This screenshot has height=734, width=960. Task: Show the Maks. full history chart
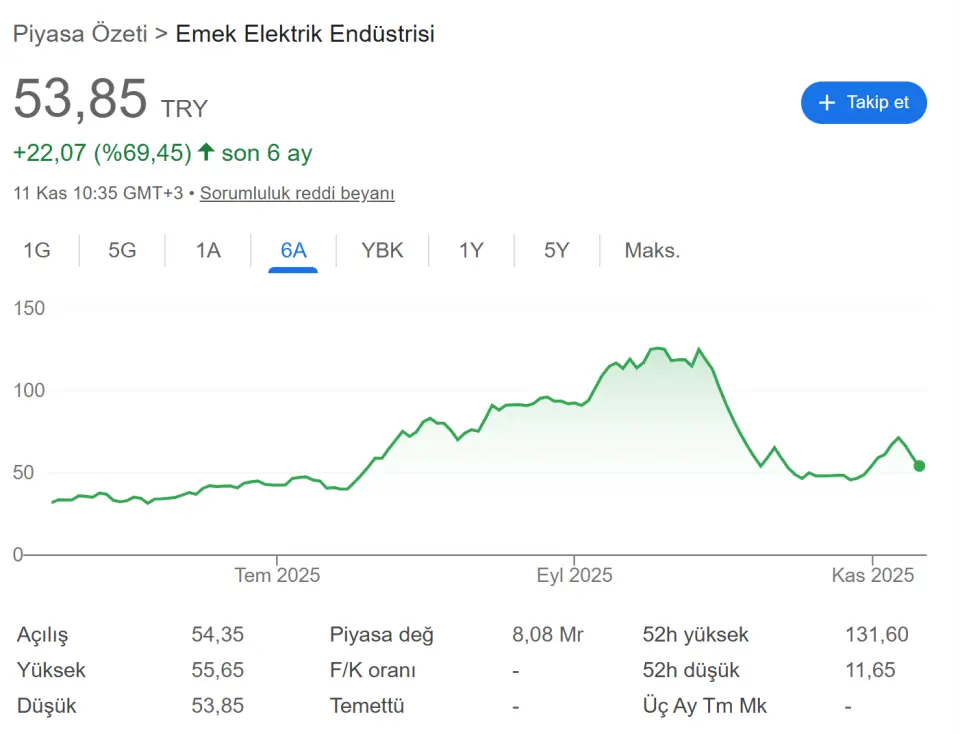click(x=652, y=250)
